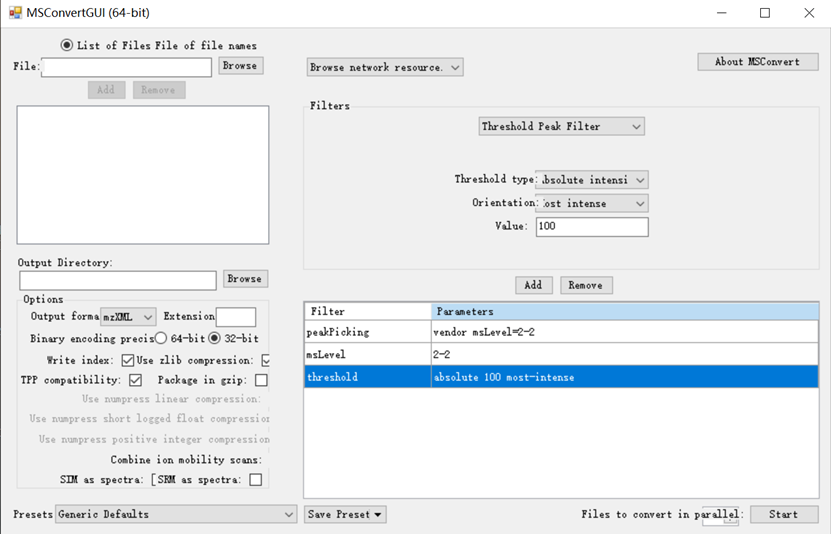This screenshot has width=831, height=534.
Task: Click Remove button below filter settings
Action: click(x=585, y=285)
